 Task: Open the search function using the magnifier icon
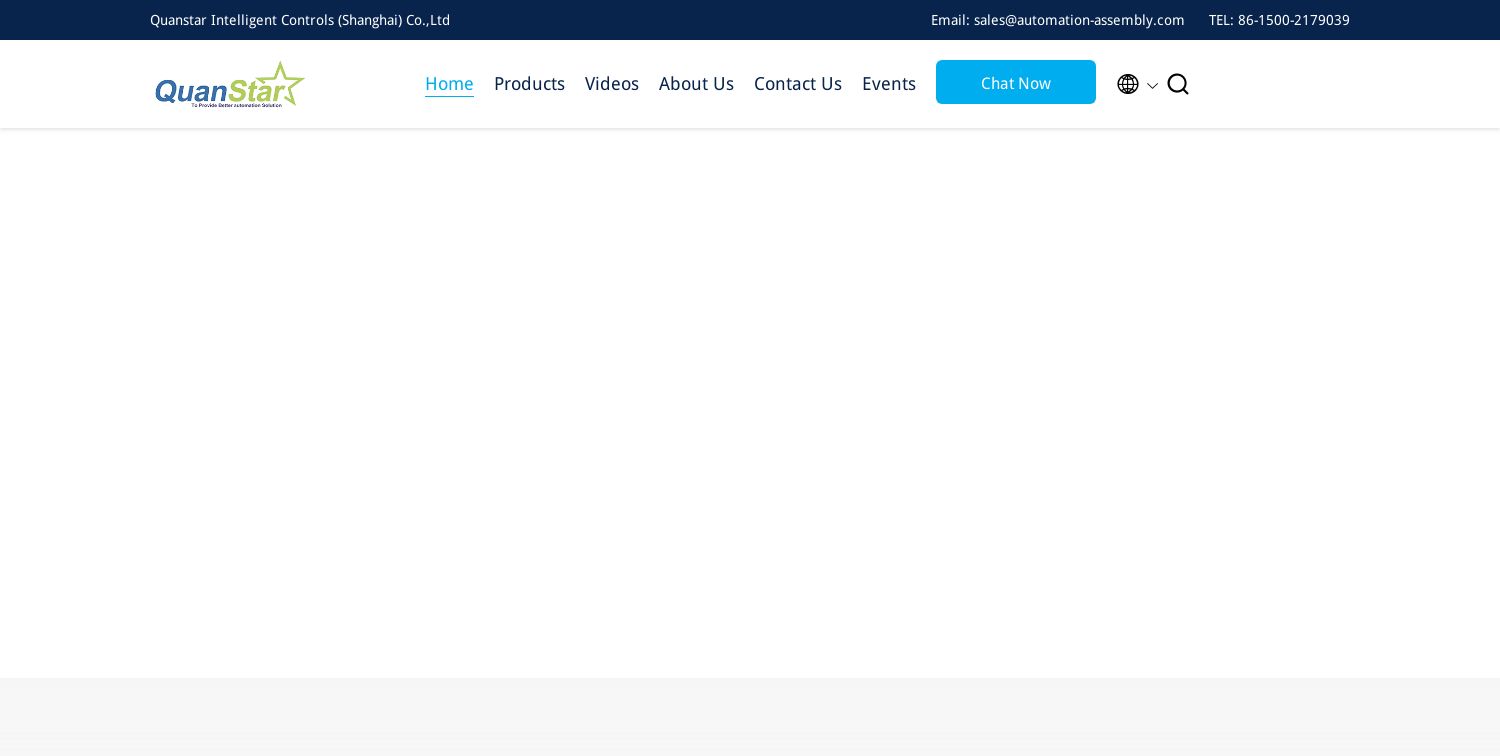(x=1178, y=84)
